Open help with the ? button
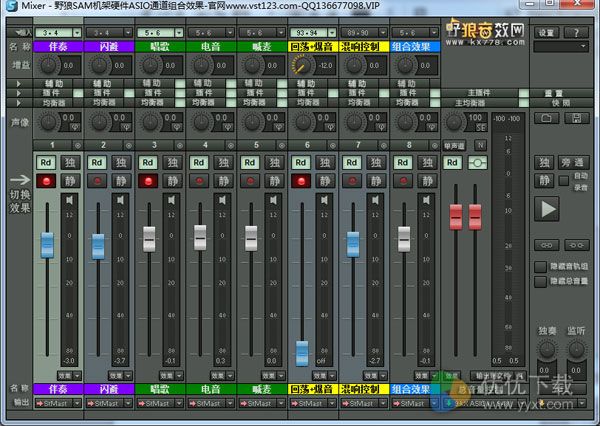This screenshot has width=600, height=426. click(x=576, y=33)
